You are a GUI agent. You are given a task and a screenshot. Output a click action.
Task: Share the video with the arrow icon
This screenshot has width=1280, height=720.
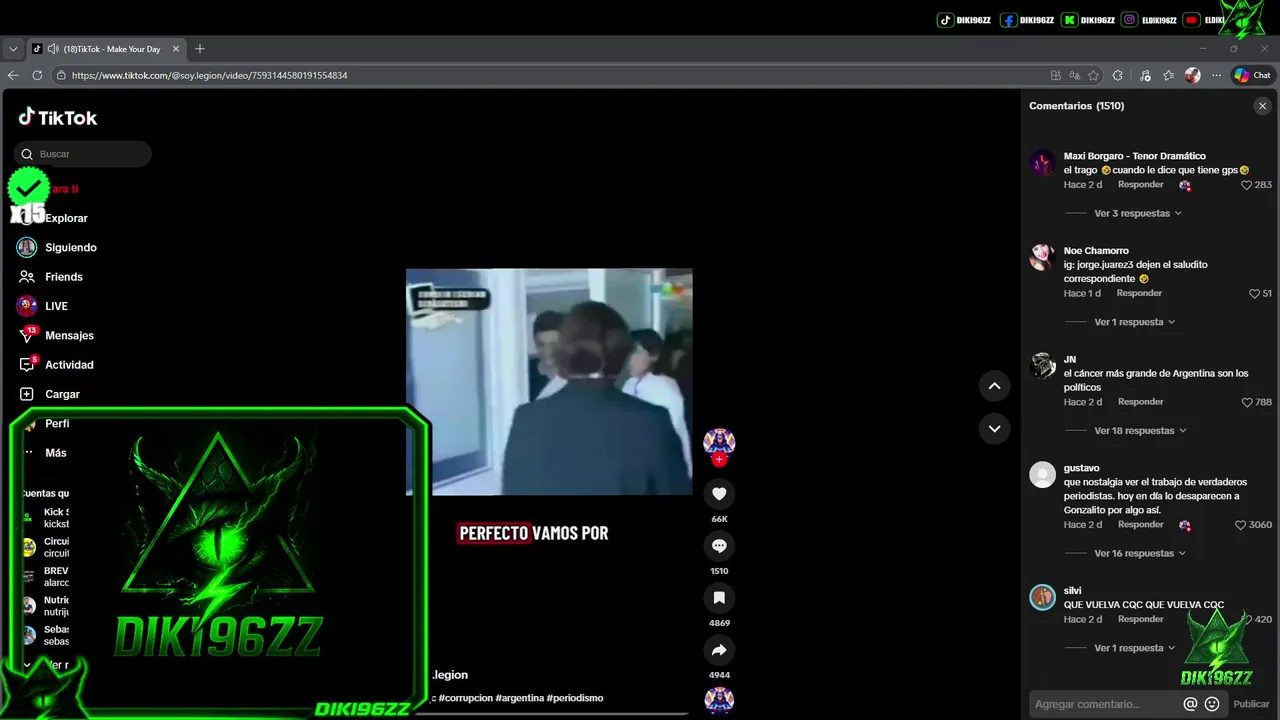click(719, 649)
